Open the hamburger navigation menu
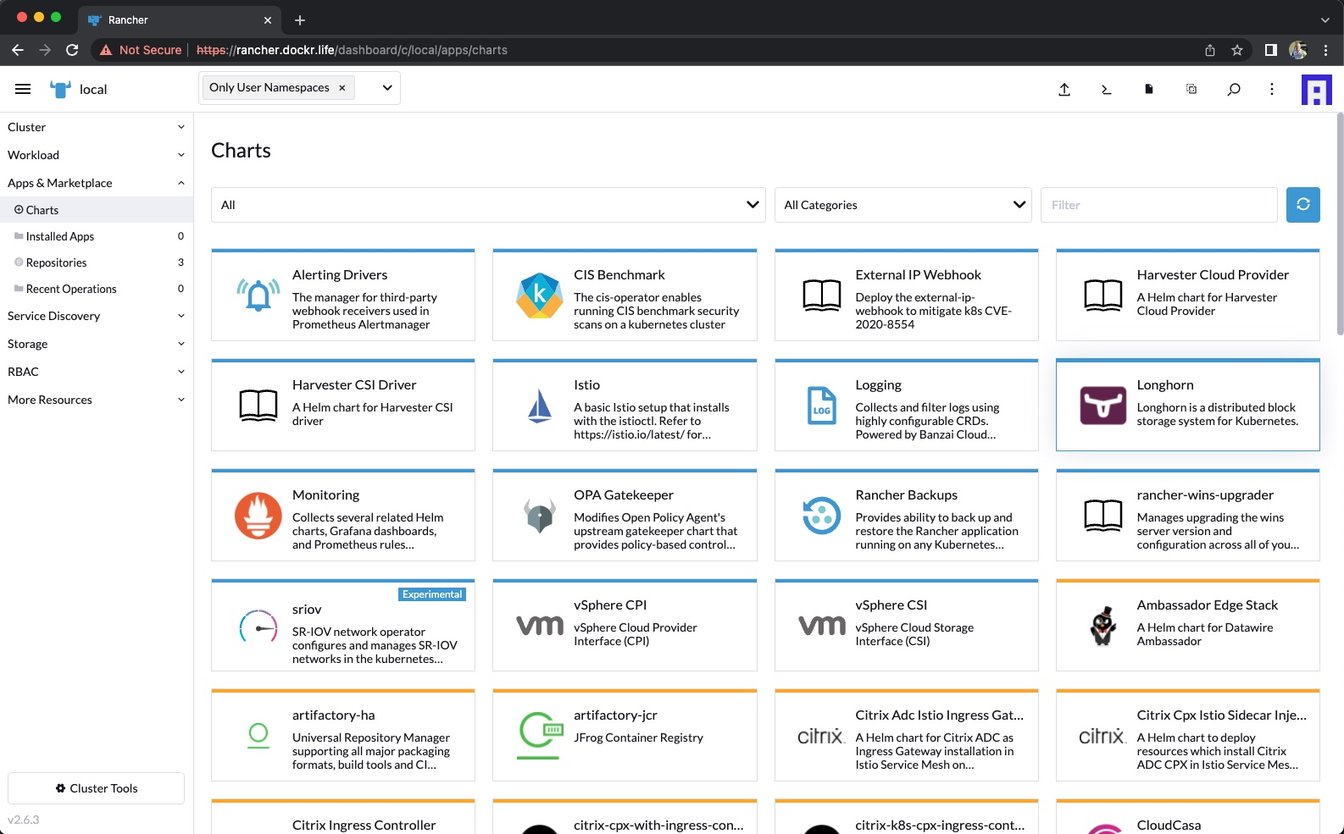 click(x=23, y=89)
